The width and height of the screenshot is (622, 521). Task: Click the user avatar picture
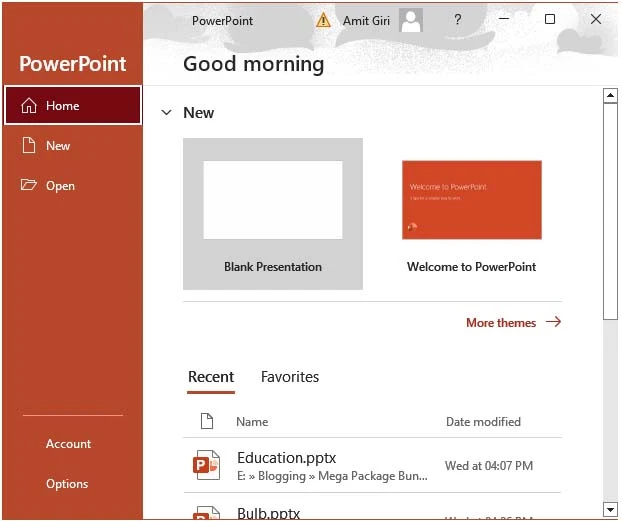411,20
